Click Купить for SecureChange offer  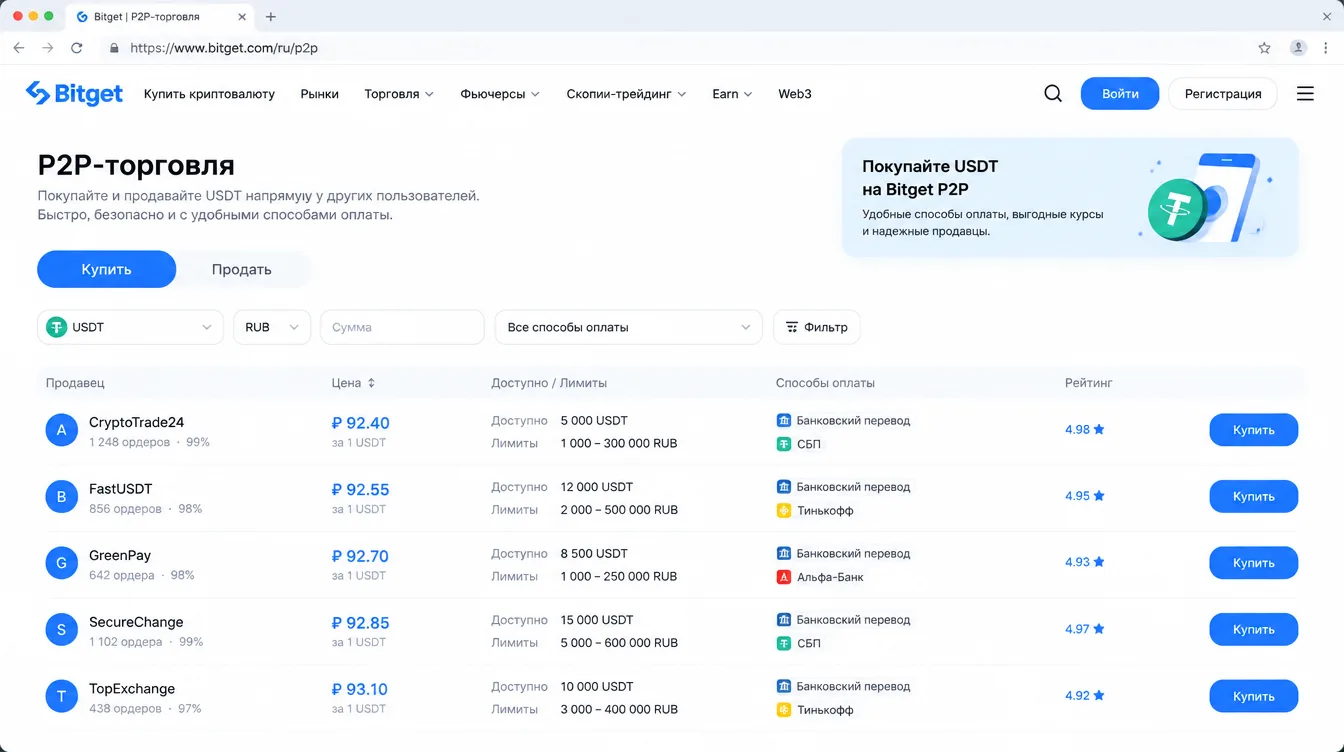pos(1254,630)
